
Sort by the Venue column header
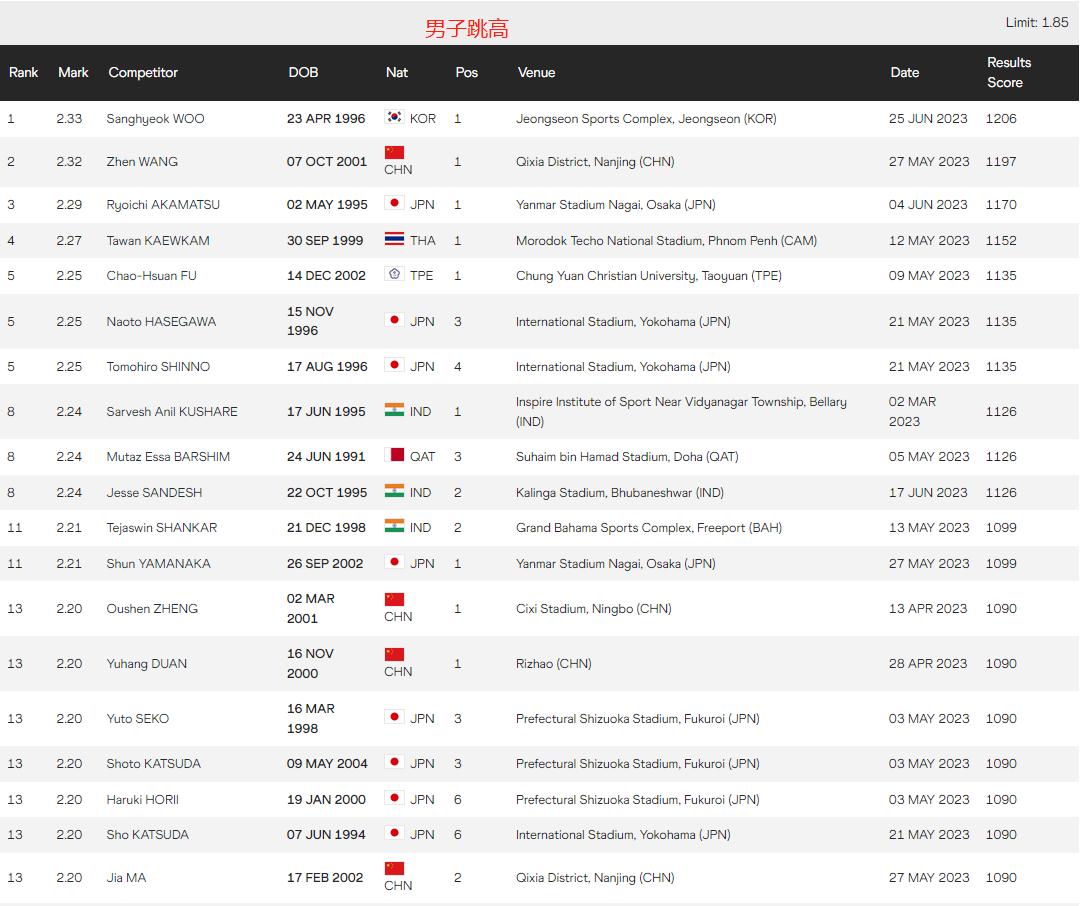(x=536, y=72)
